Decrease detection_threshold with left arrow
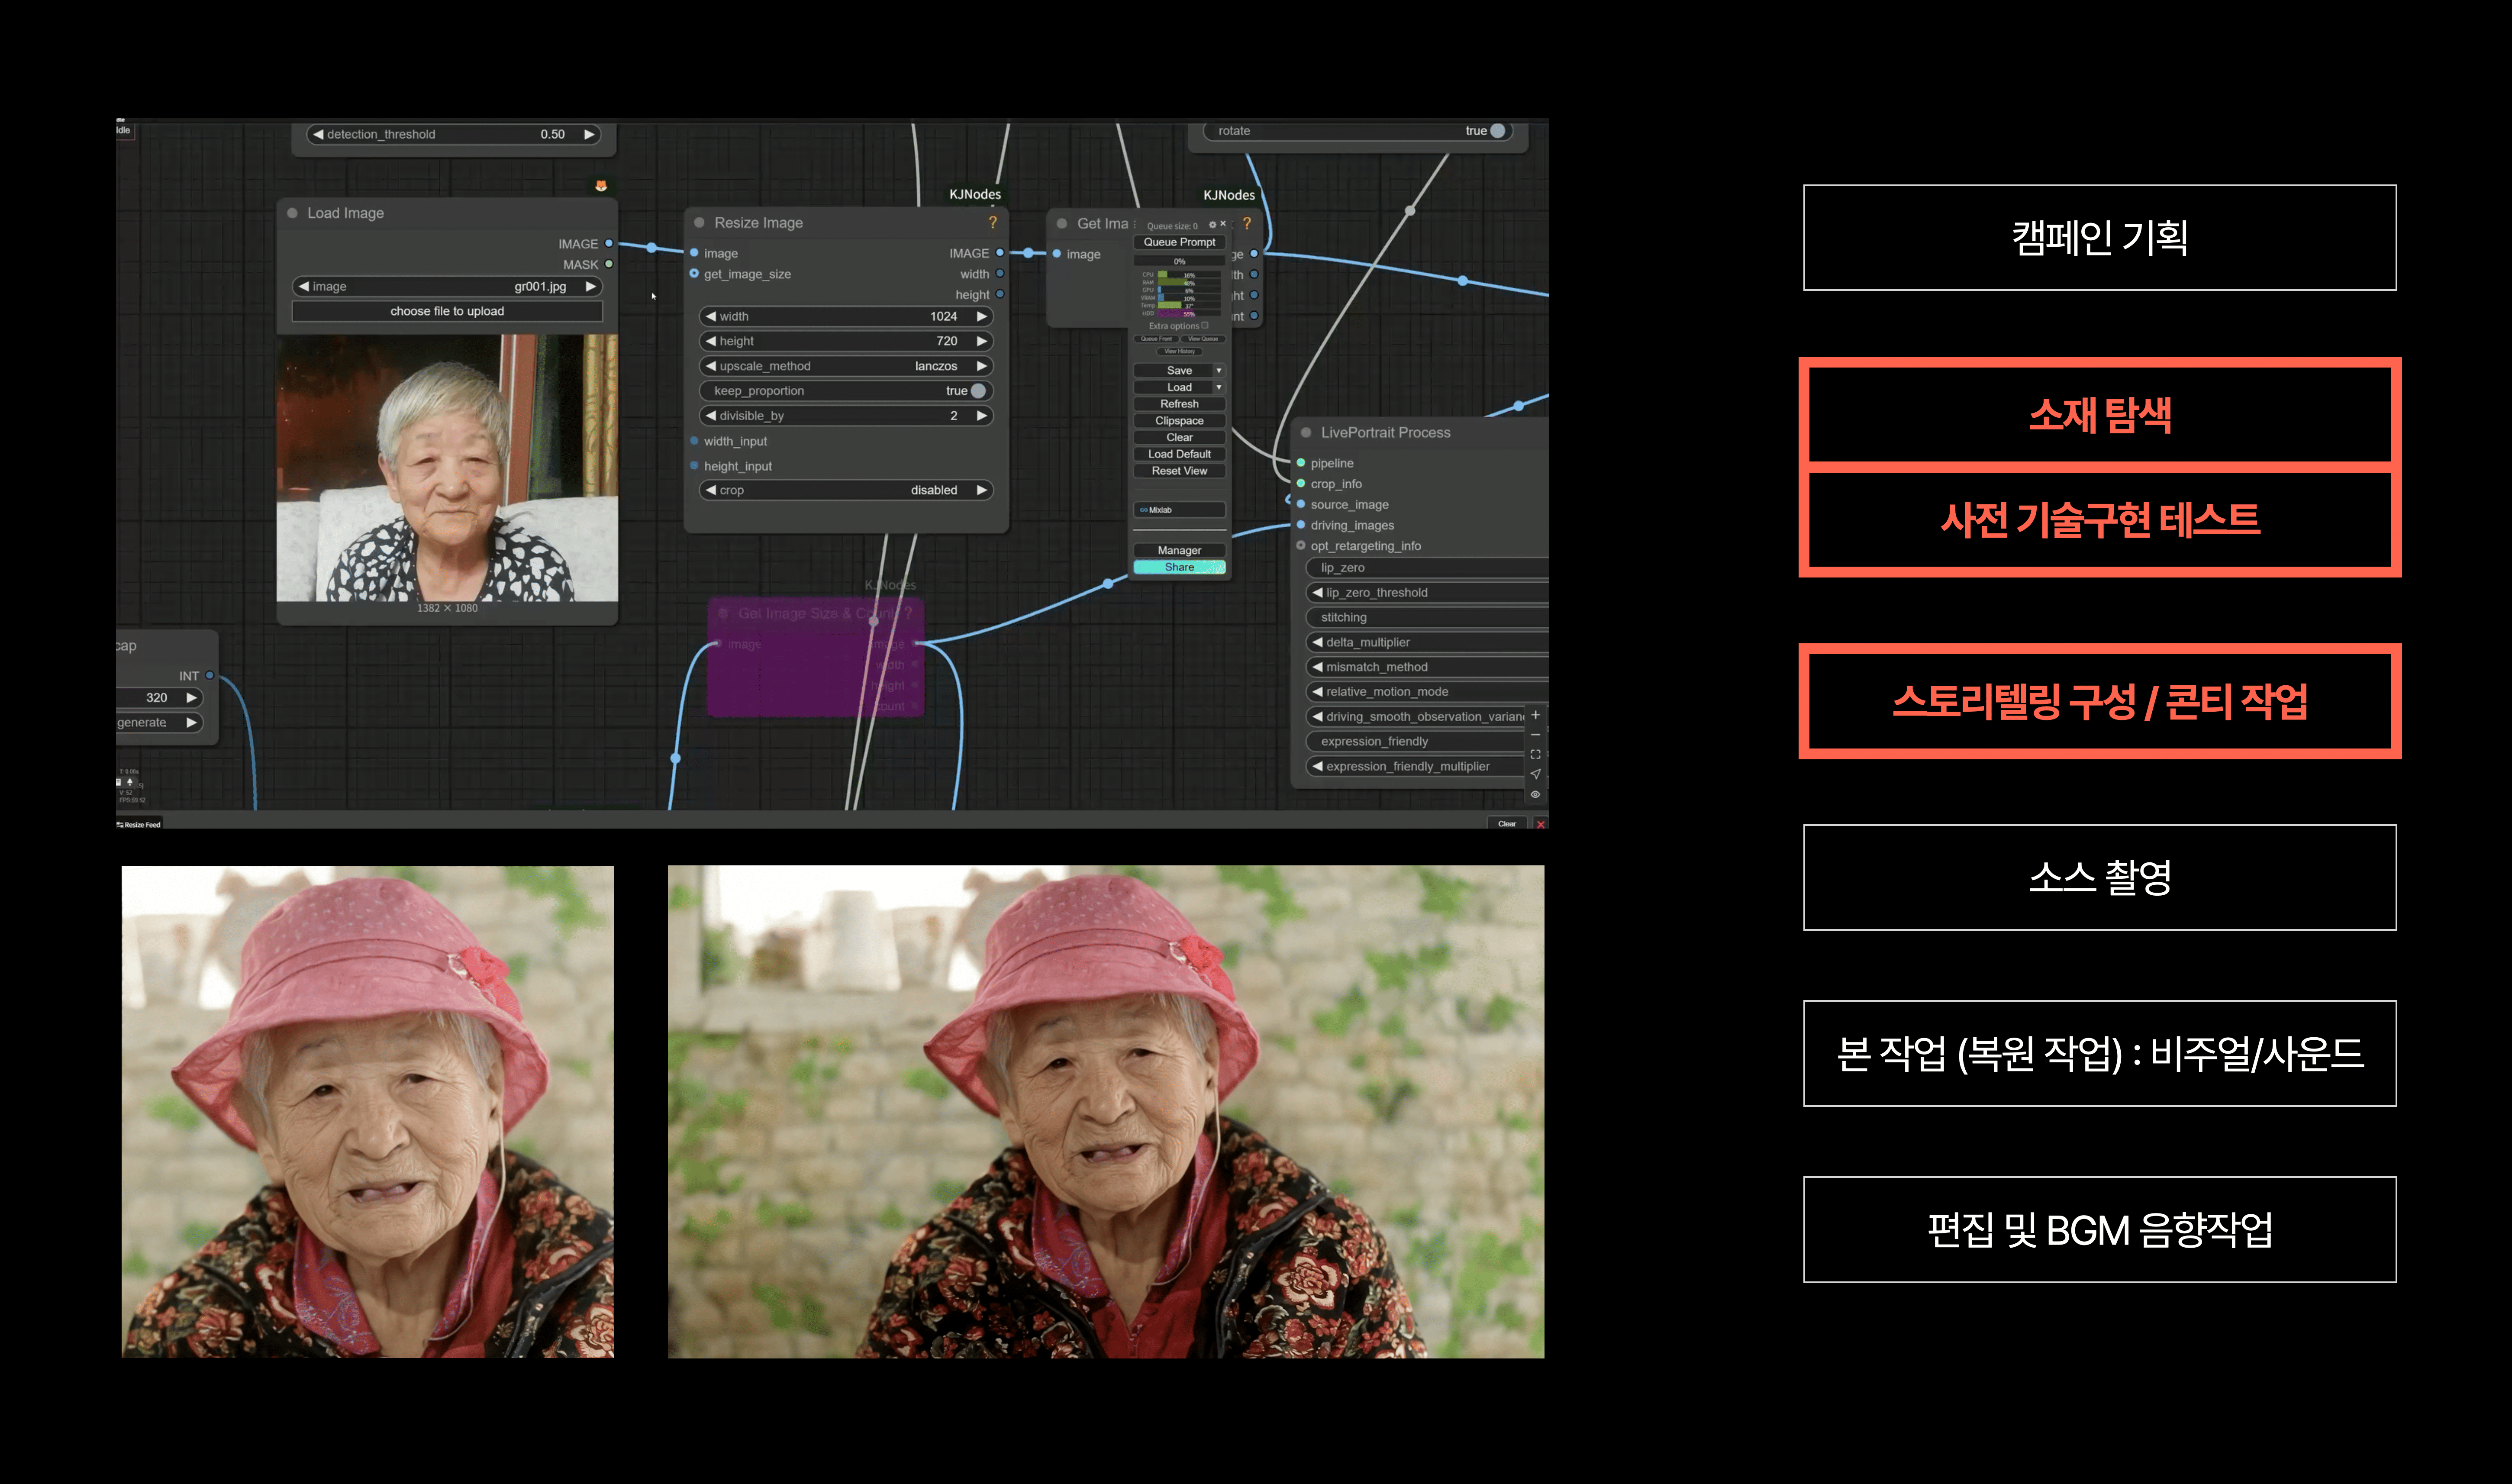2512x1484 pixels. point(318,134)
